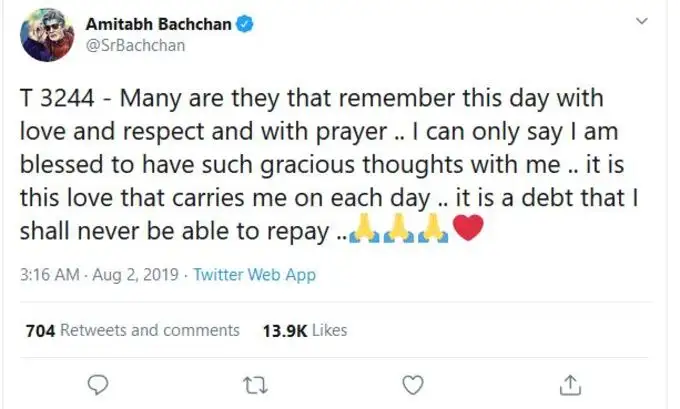This screenshot has width=680, height=409.
Task: Click the blue verified badge
Action: point(245,25)
